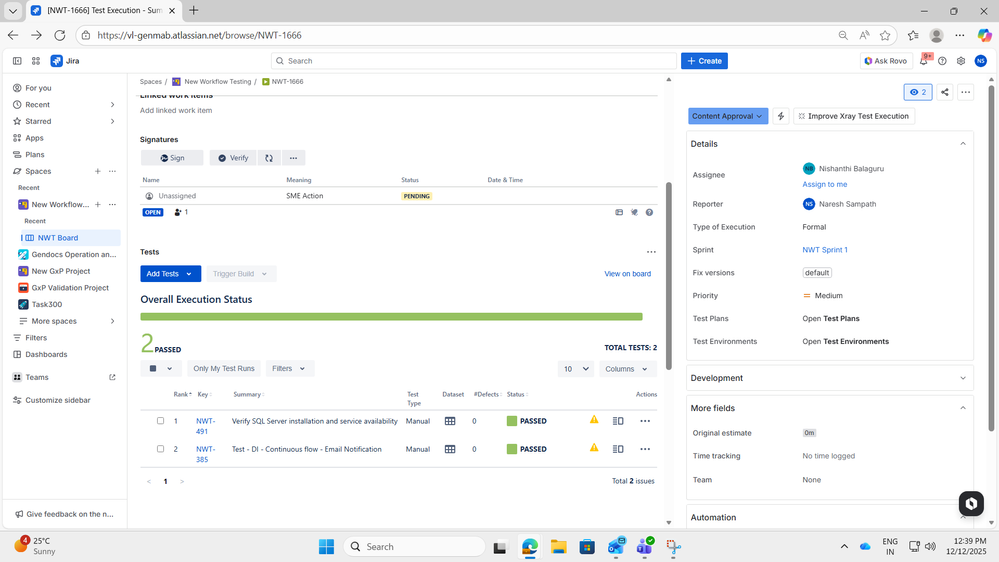Open the Filters dropdown

click(289, 369)
